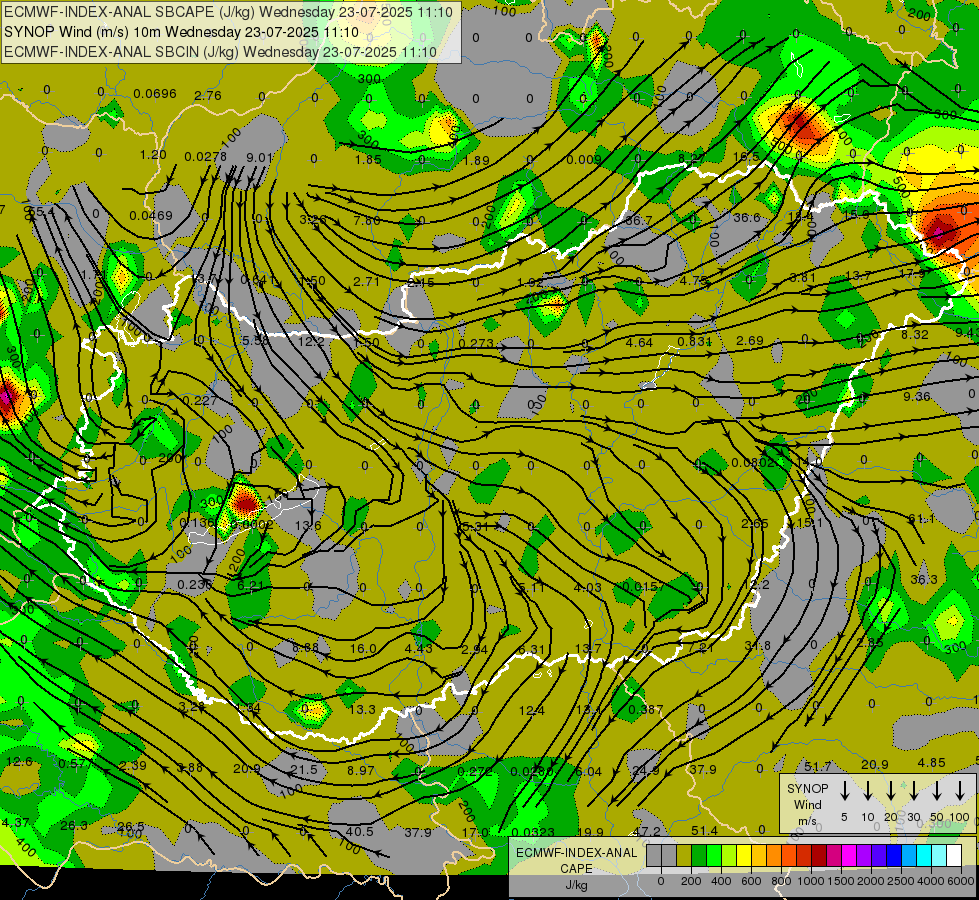Click the map value 0.227

200,400
